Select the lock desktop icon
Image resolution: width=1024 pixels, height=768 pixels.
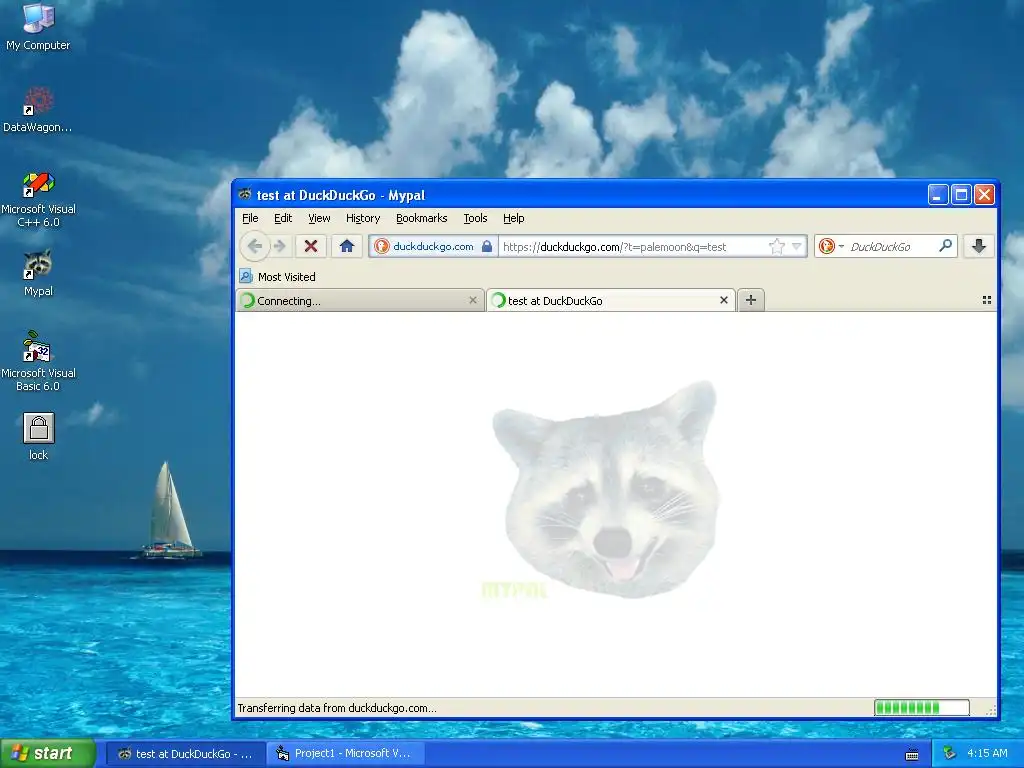[39, 436]
